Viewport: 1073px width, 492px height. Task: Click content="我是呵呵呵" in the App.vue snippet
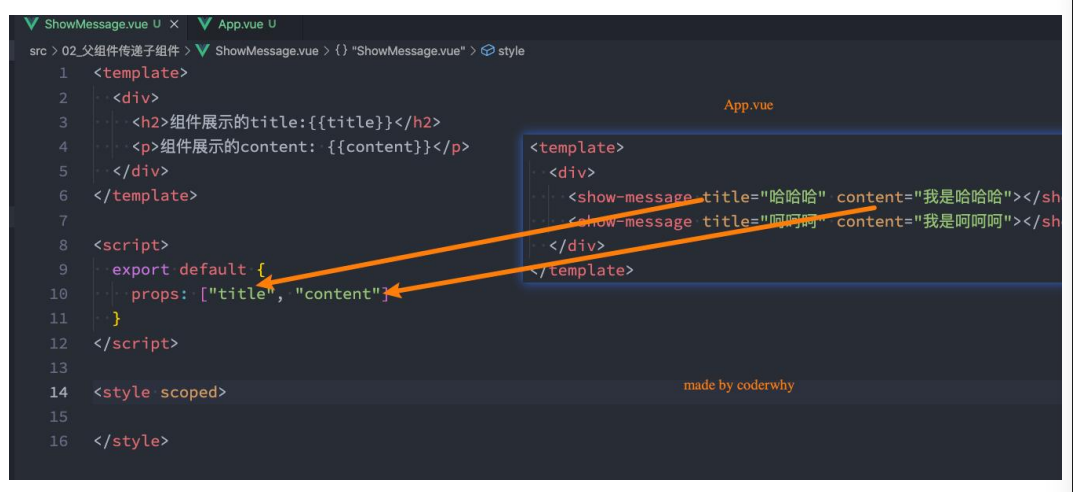coord(925,222)
